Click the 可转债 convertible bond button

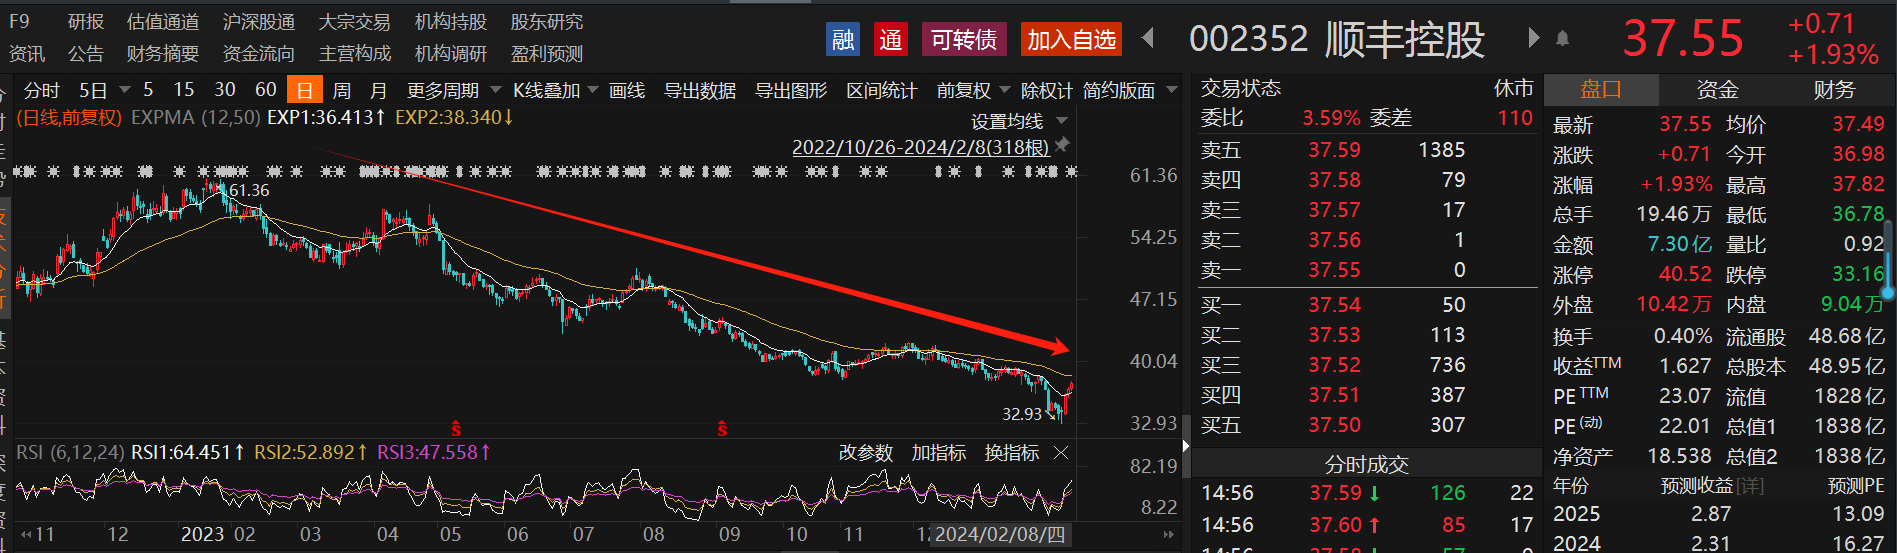point(964,39)
